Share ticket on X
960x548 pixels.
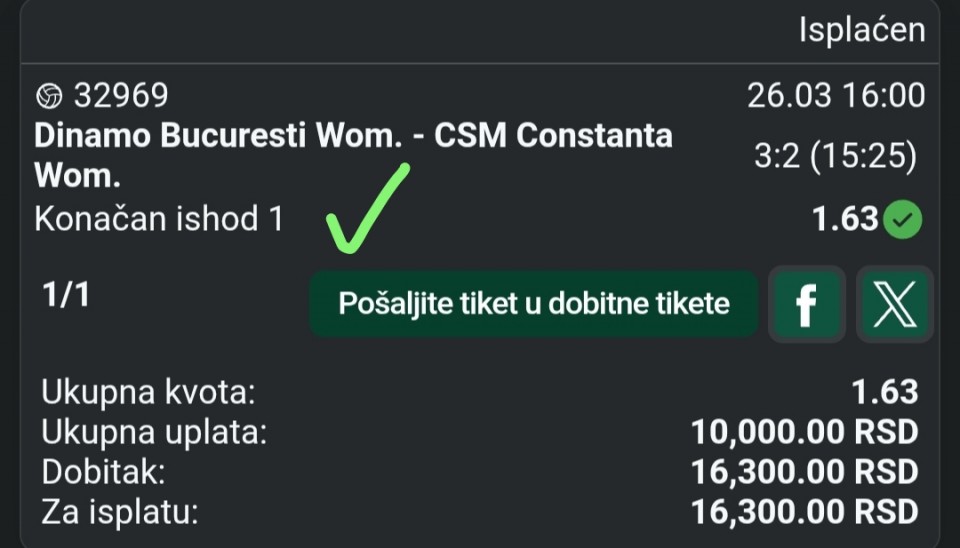[x=895, y=304]
